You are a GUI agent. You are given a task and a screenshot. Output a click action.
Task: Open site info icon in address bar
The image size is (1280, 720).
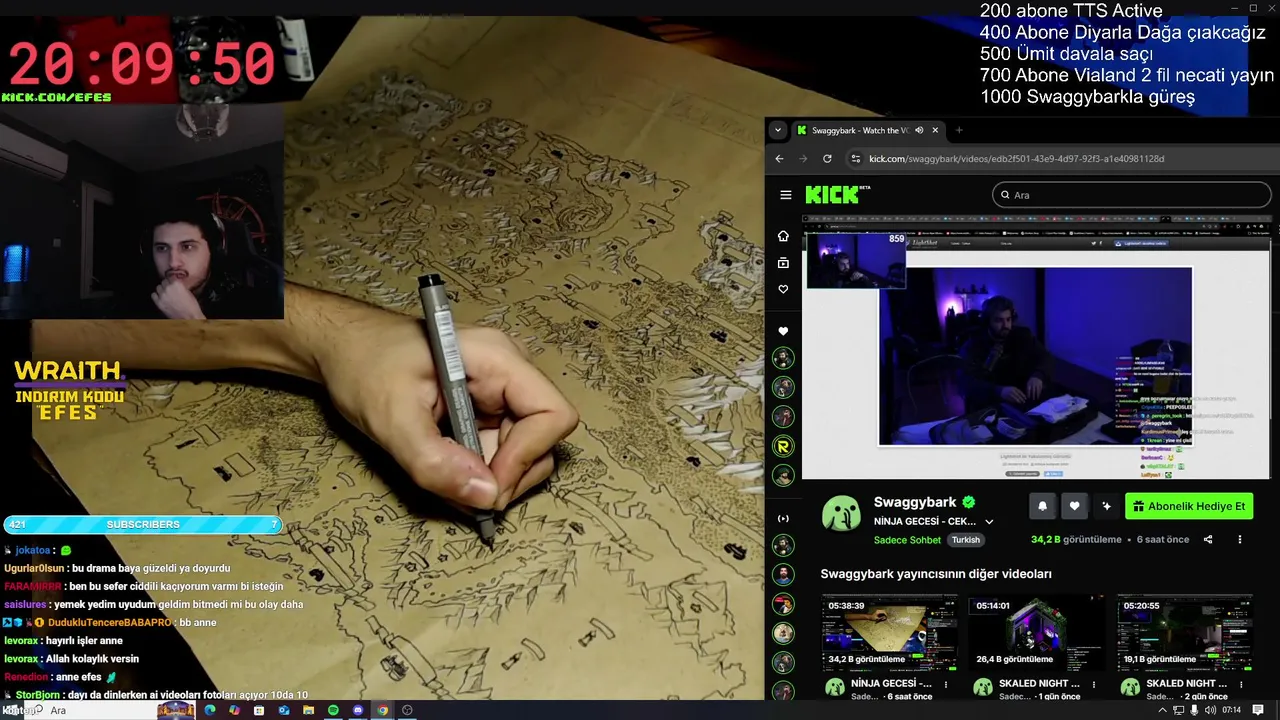coord(855,158)
